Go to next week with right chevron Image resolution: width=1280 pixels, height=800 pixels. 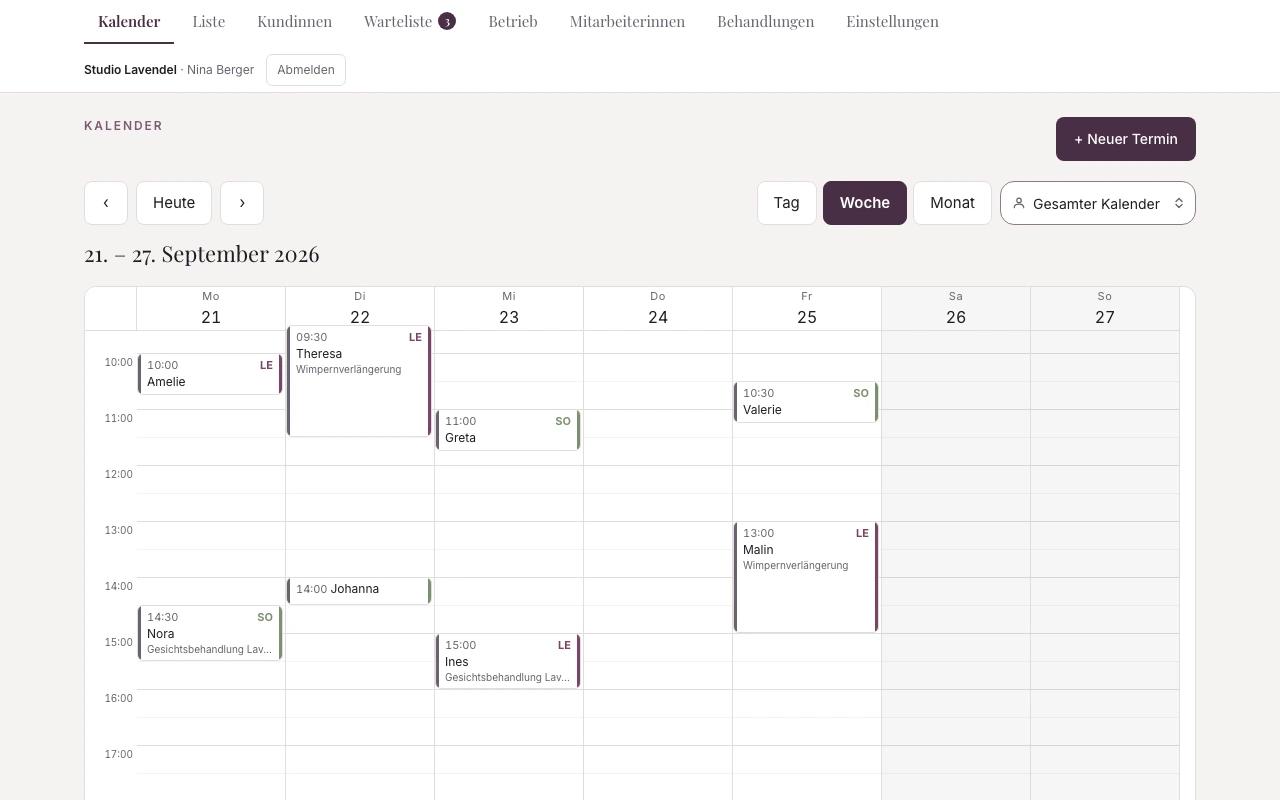point(242,203)
